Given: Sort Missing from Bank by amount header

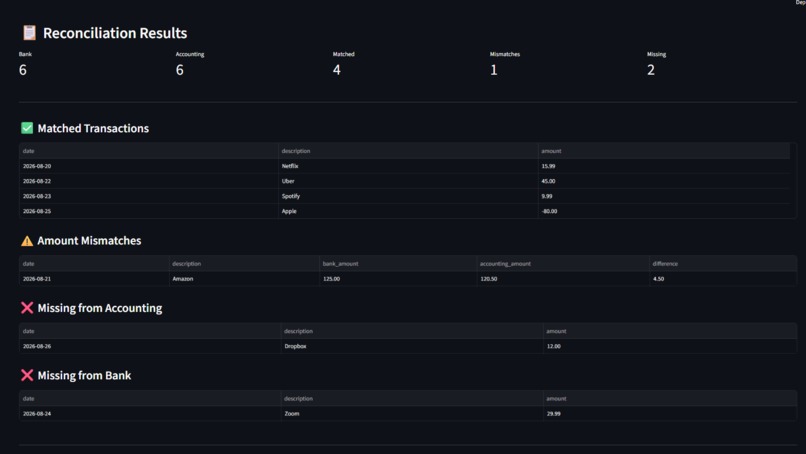Looking at the screenshot, I should (x=670, y=398).
